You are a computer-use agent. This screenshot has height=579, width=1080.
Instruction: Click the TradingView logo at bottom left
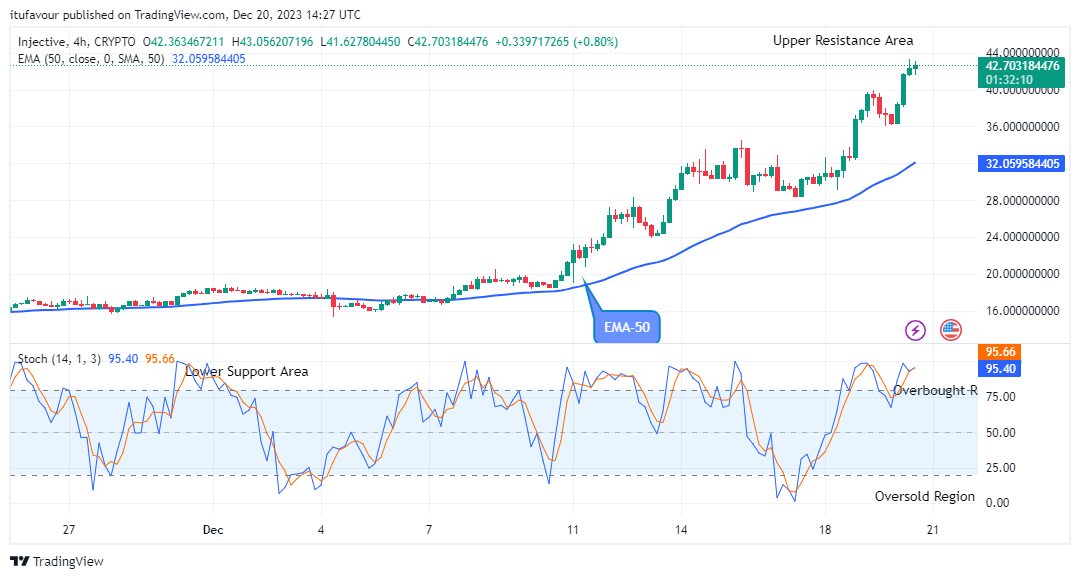pyautogui.click(x=57, y=561)
